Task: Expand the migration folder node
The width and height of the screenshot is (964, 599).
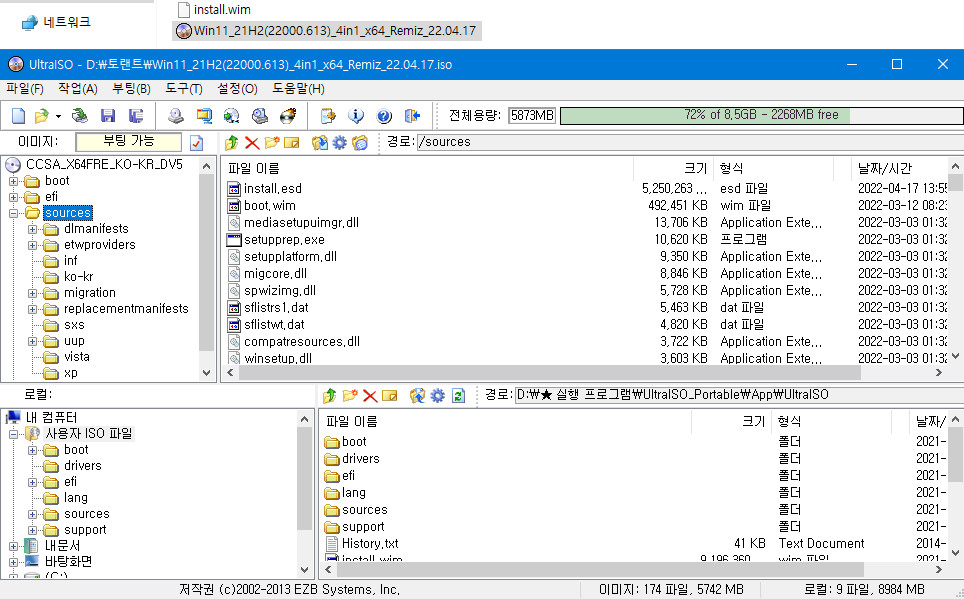Action: click(33, 293)
